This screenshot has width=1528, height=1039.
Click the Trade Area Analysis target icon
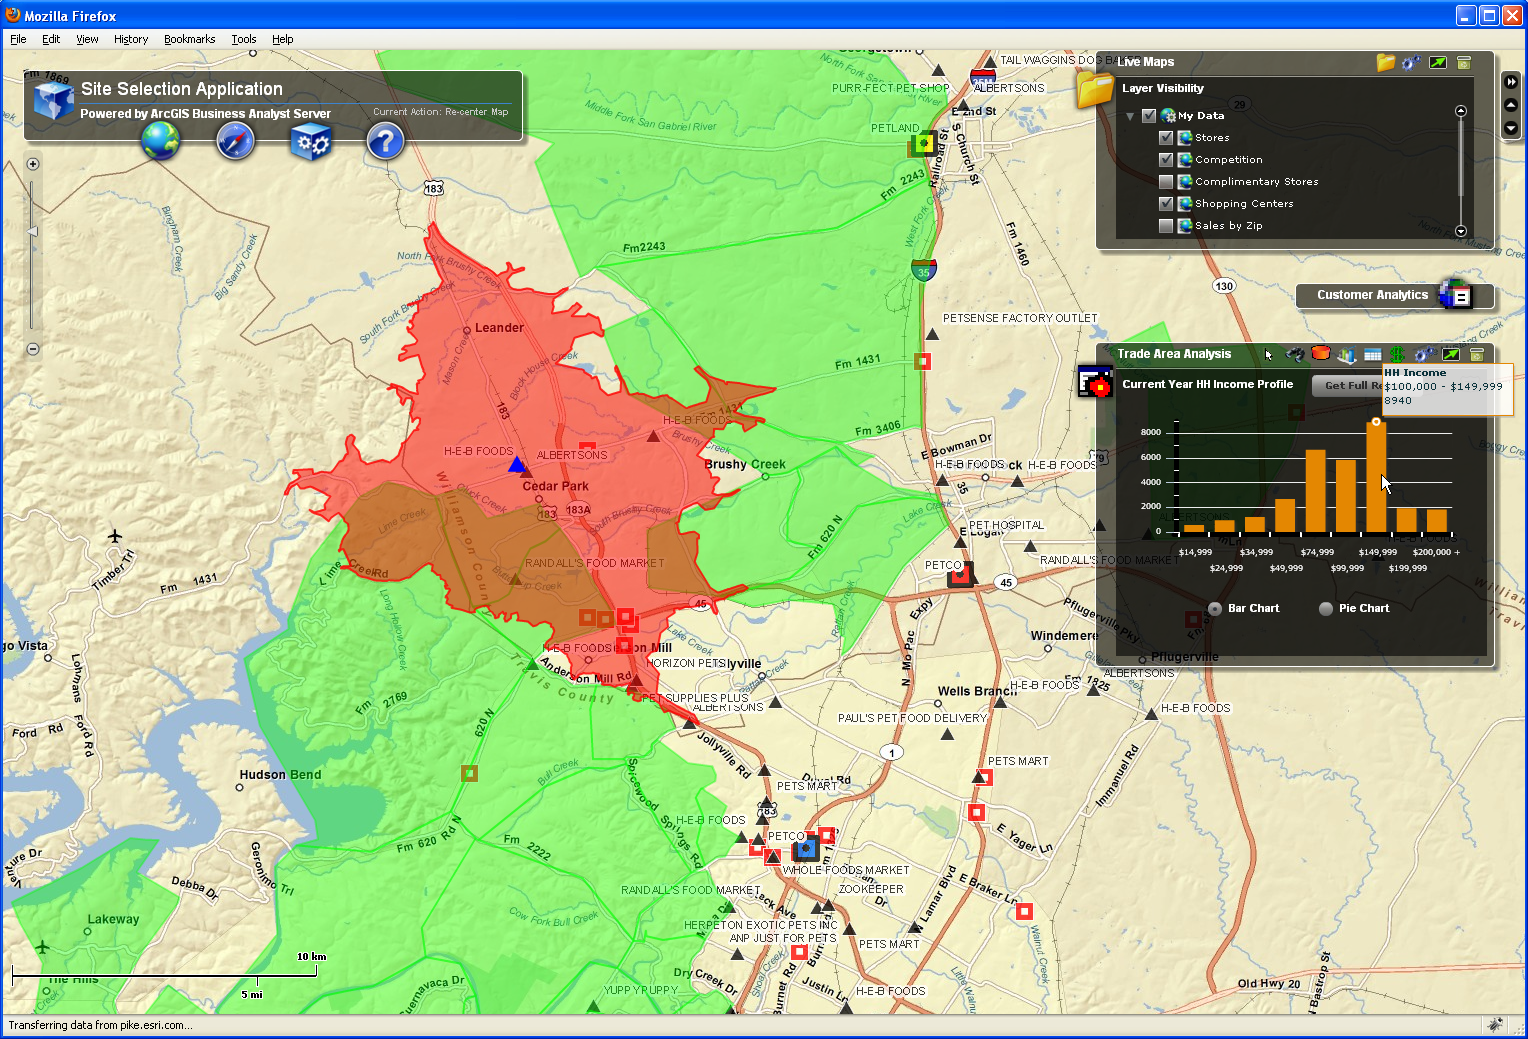pos(1095,382)
